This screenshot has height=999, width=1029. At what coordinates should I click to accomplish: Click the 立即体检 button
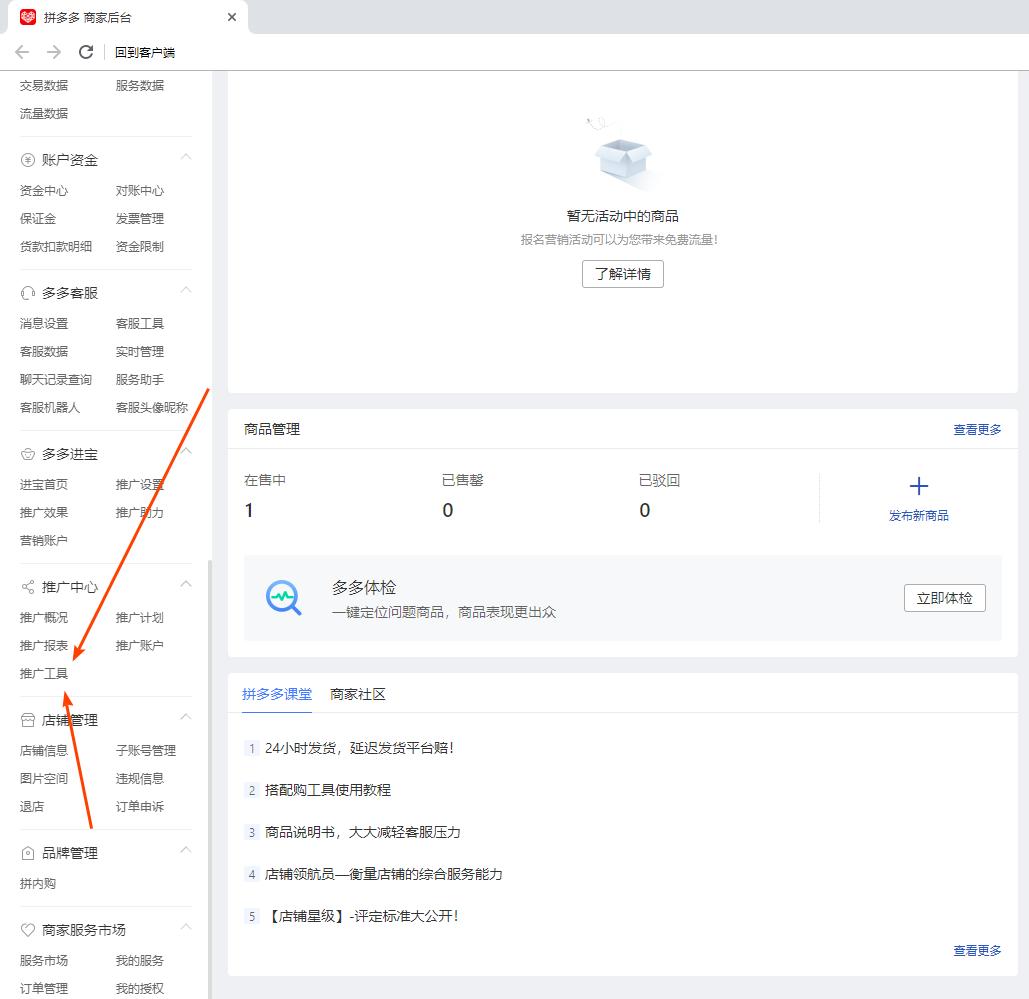pyautogui.click(x=943, y=597)
